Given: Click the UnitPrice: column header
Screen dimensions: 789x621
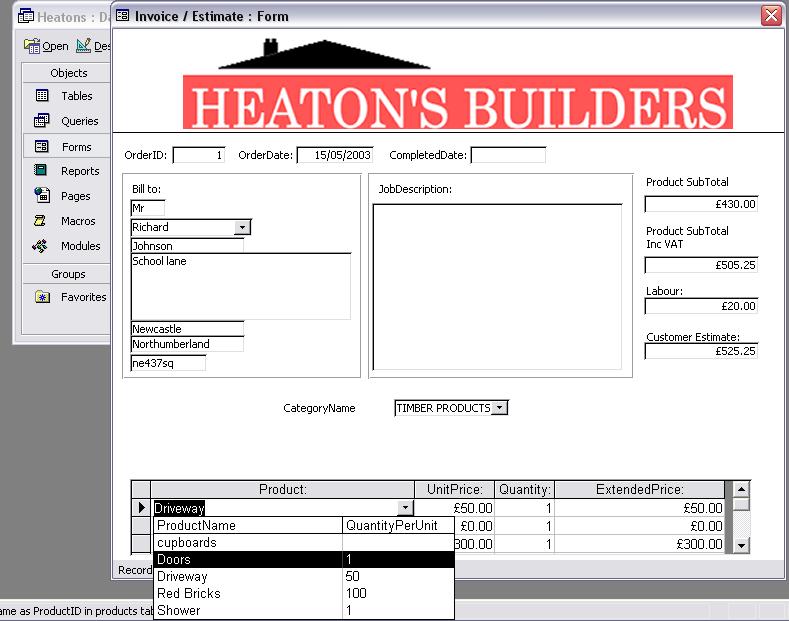Looking at the screenshot, I should click(454, 490).
